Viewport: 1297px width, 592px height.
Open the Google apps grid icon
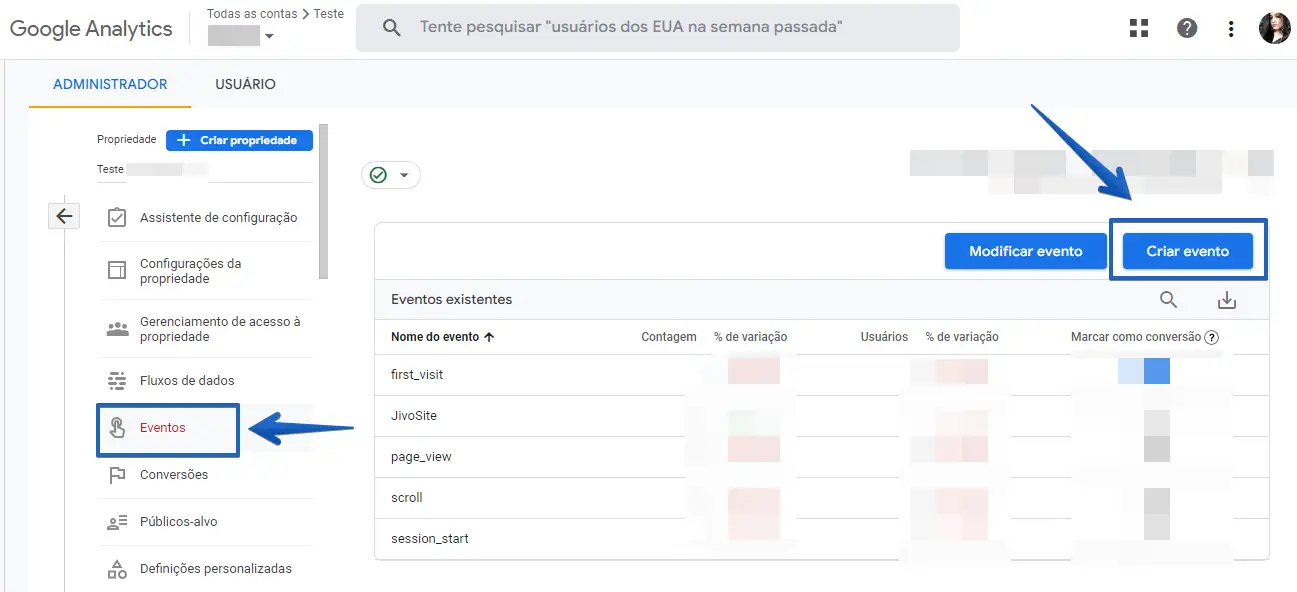(x=1138, y=28)
